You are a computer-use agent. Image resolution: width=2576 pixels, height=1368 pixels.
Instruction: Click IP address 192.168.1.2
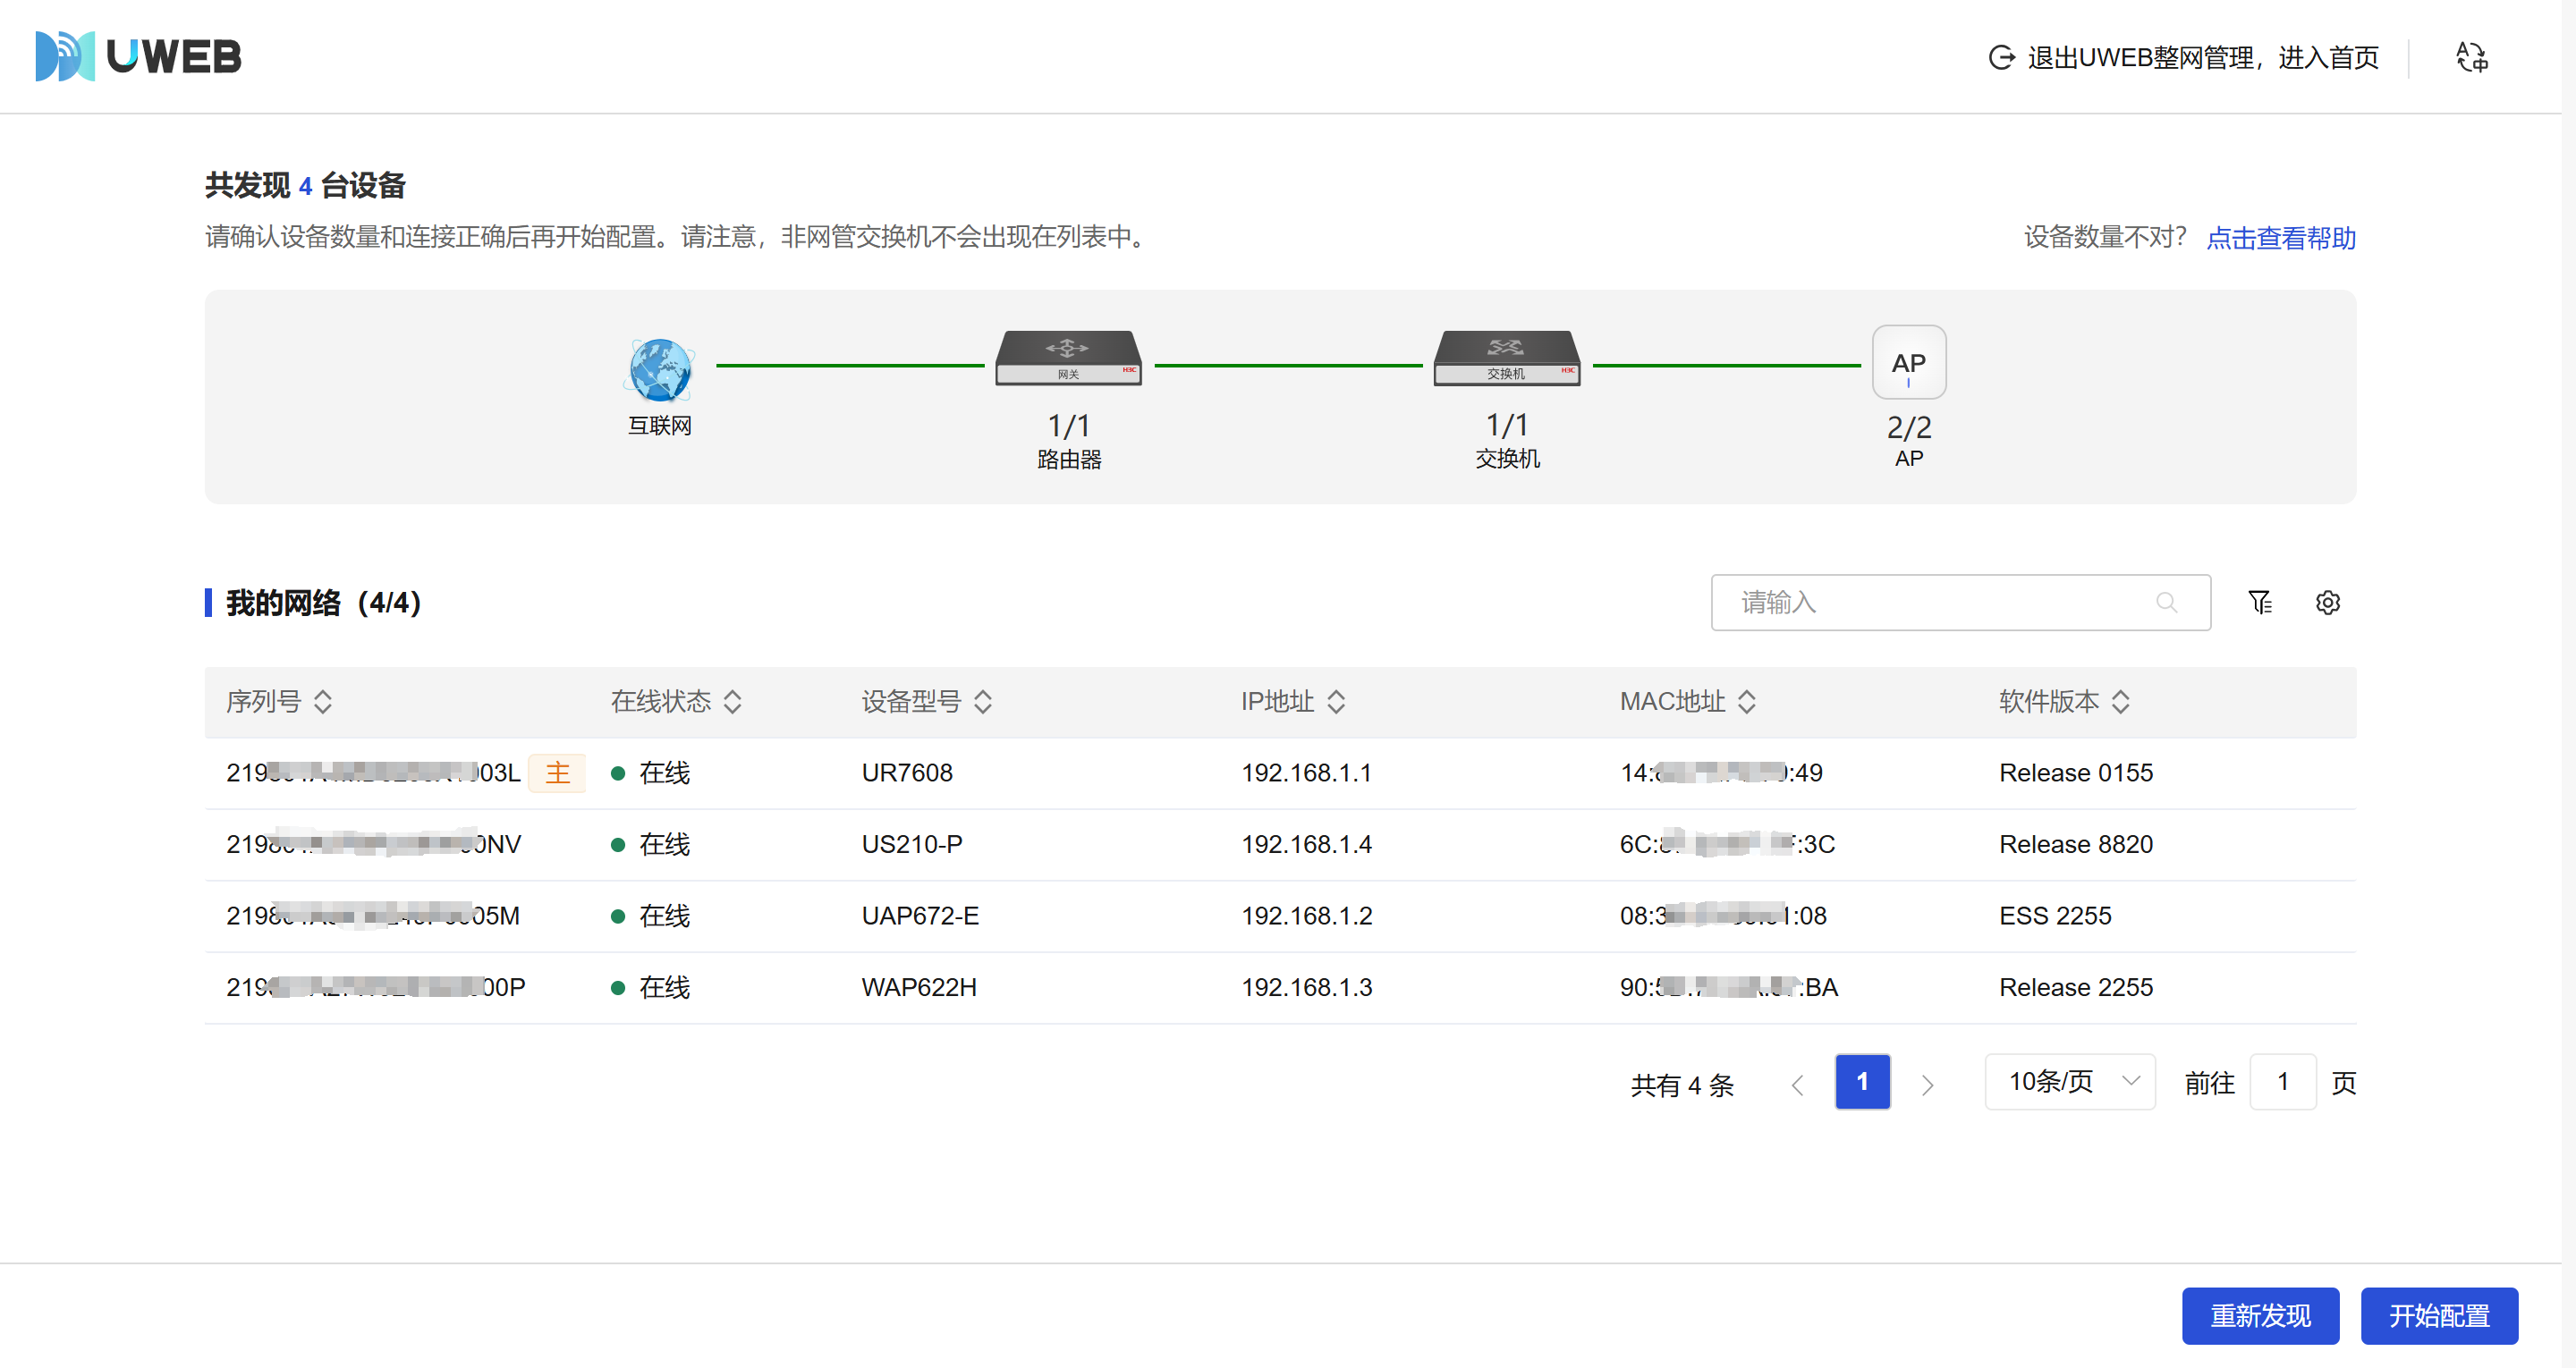click(1306, 916)
